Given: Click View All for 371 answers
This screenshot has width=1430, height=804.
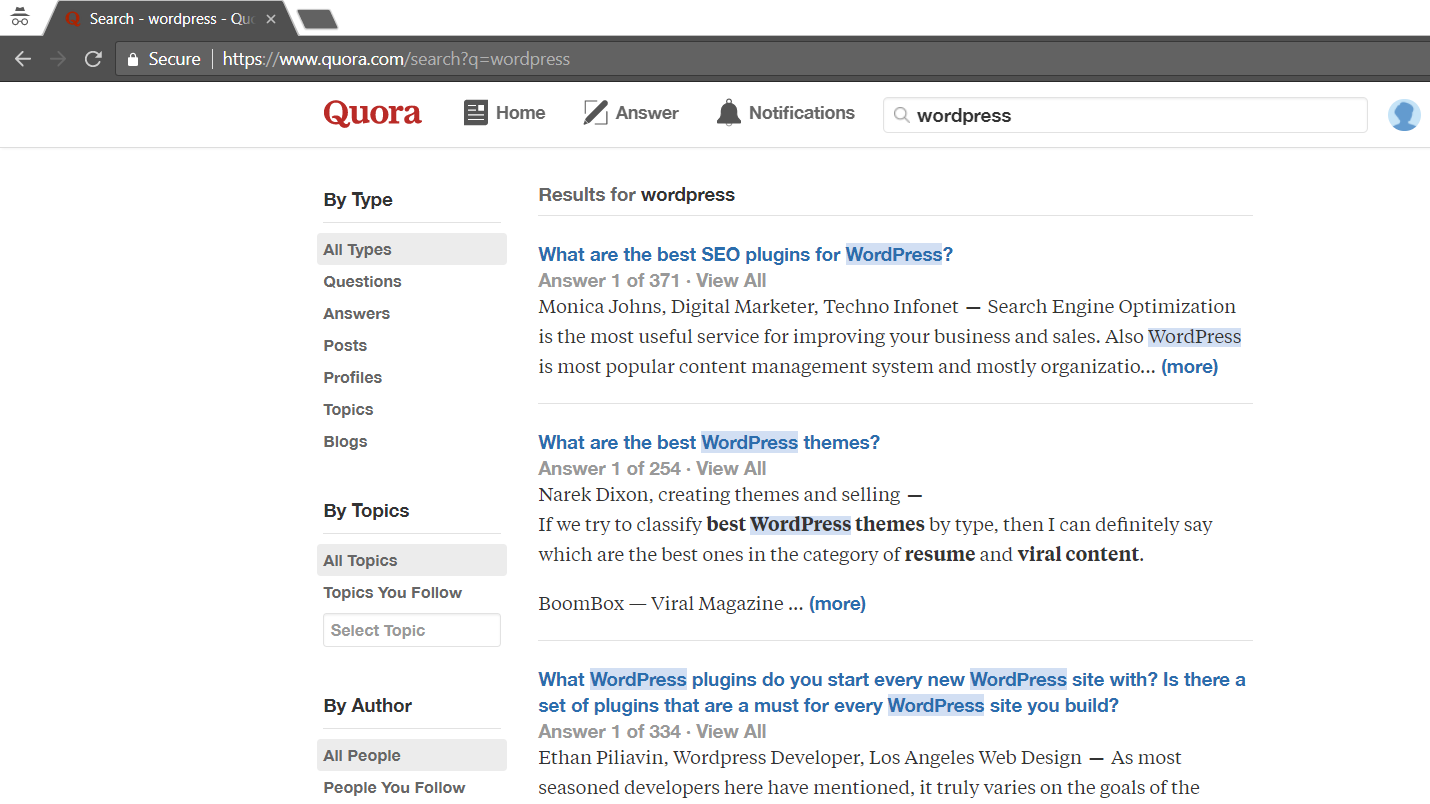Looking at the screenshot, I should [x=731, y=280].
